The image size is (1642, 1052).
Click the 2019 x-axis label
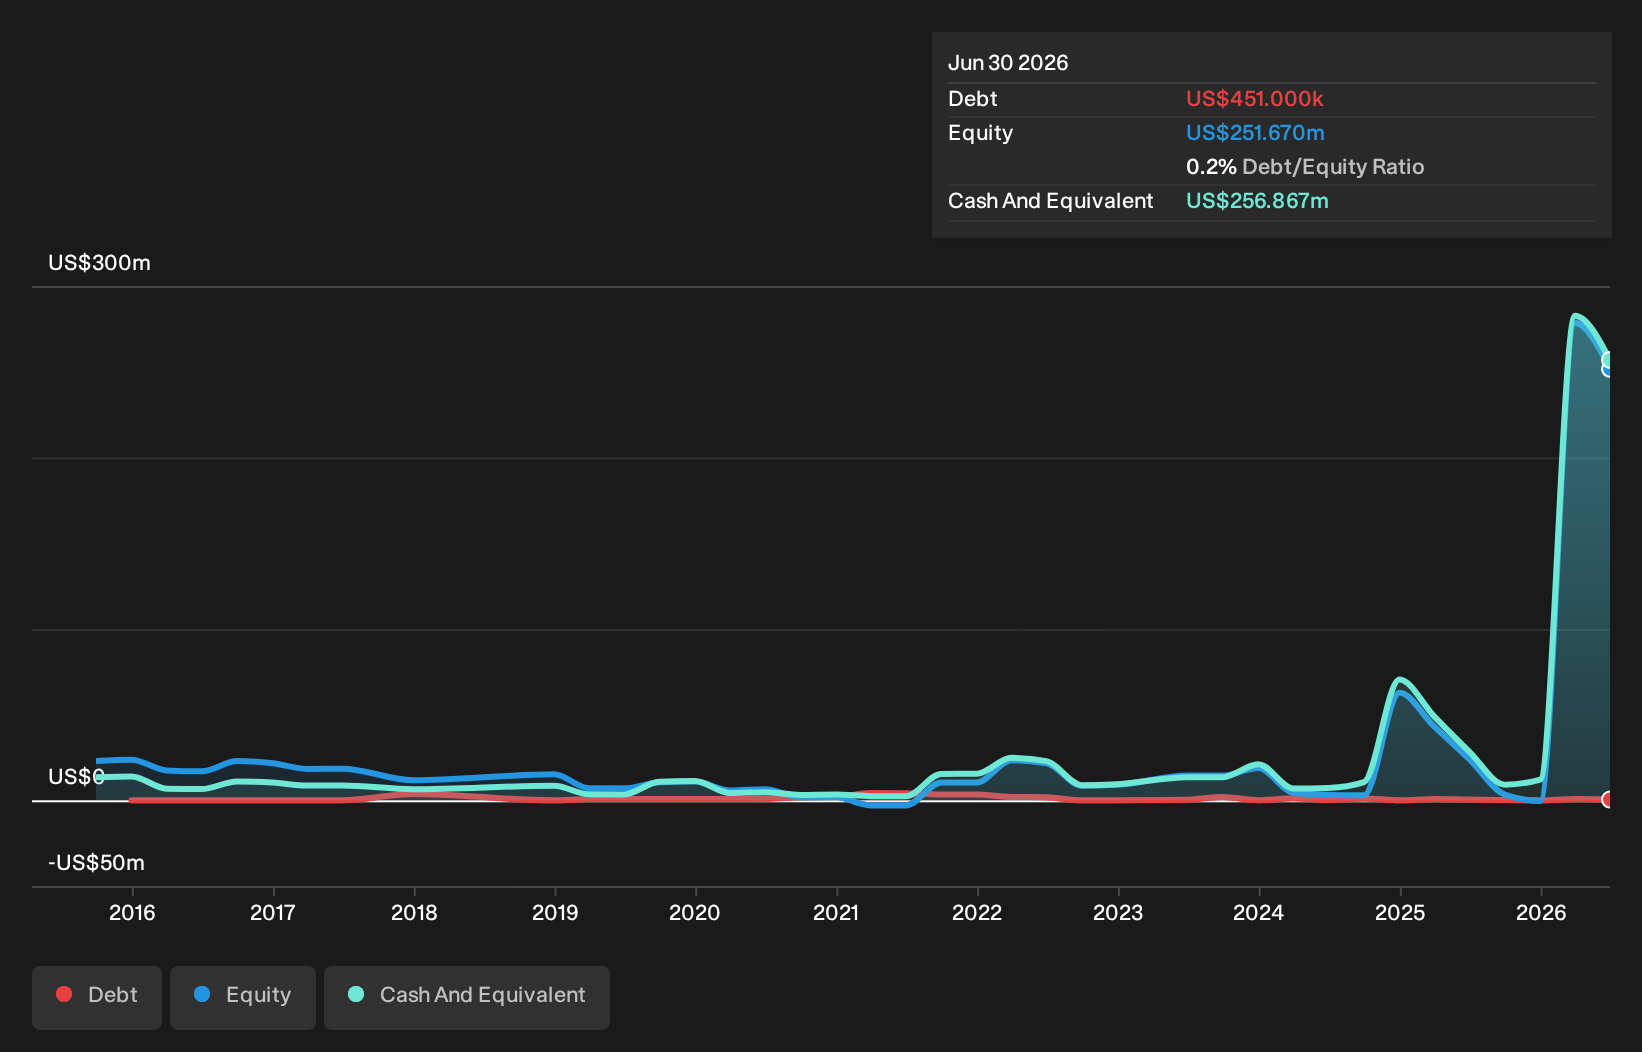click(x=555, y=912)
